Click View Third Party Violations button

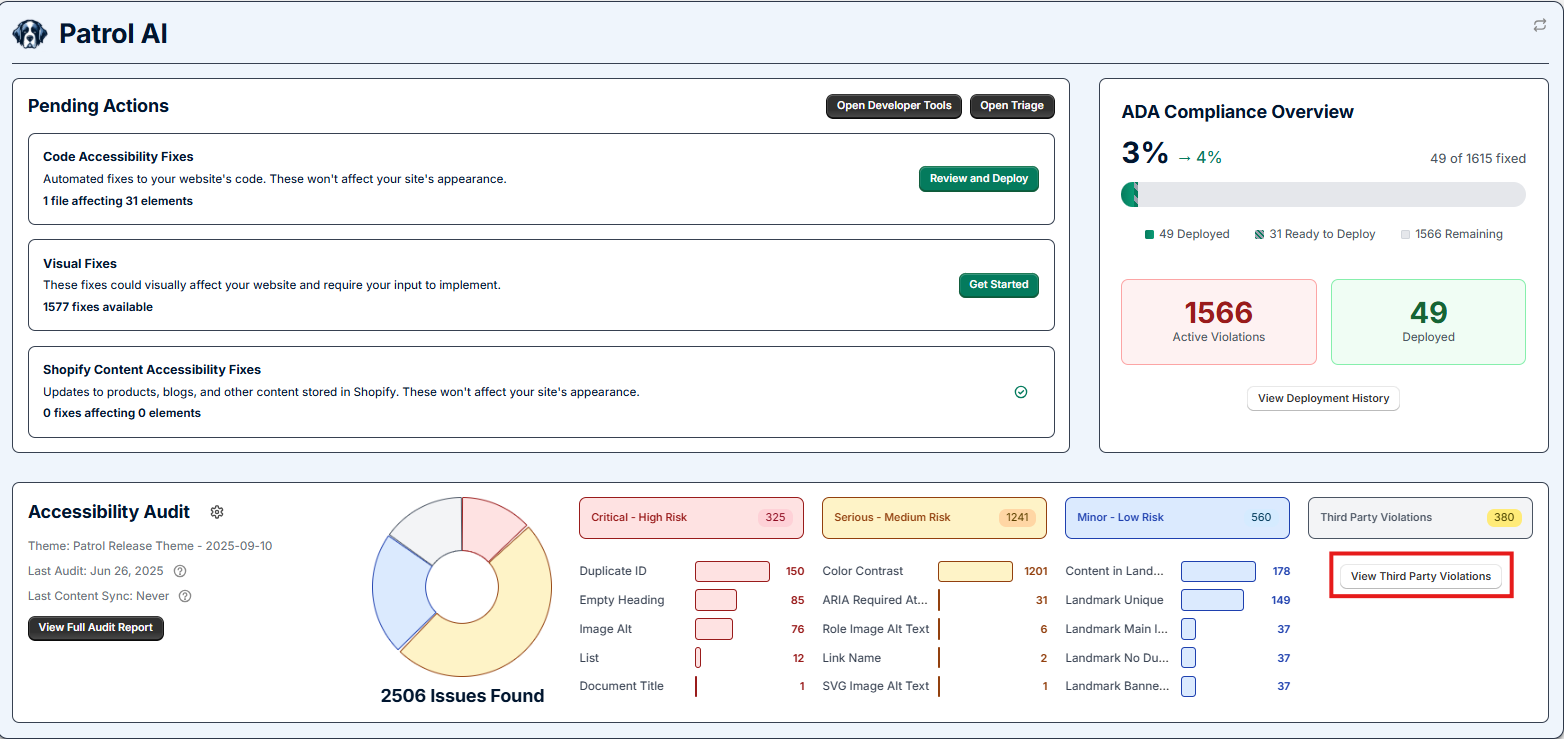pos(1420,576)
